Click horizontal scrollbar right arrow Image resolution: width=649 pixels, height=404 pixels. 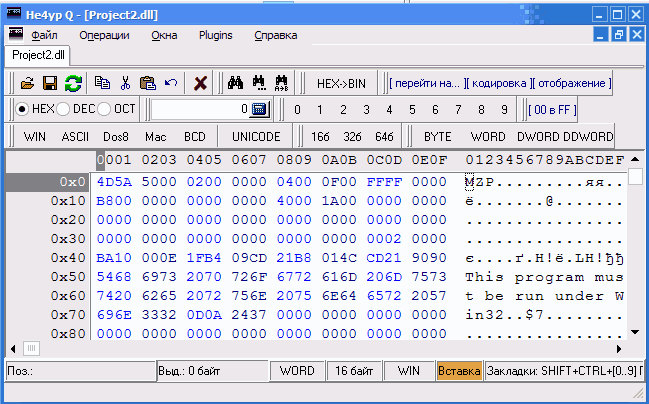[619, 349]
